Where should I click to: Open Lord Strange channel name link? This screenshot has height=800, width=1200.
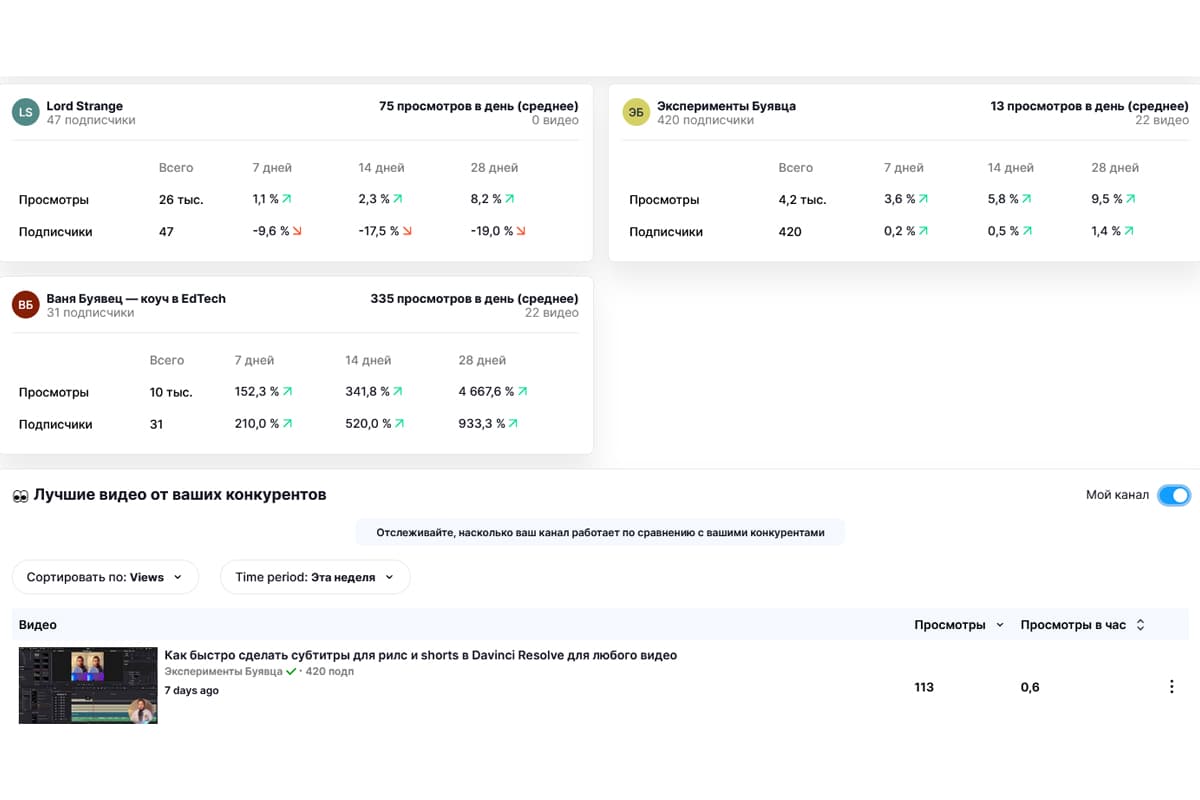[x=85, y=105]
